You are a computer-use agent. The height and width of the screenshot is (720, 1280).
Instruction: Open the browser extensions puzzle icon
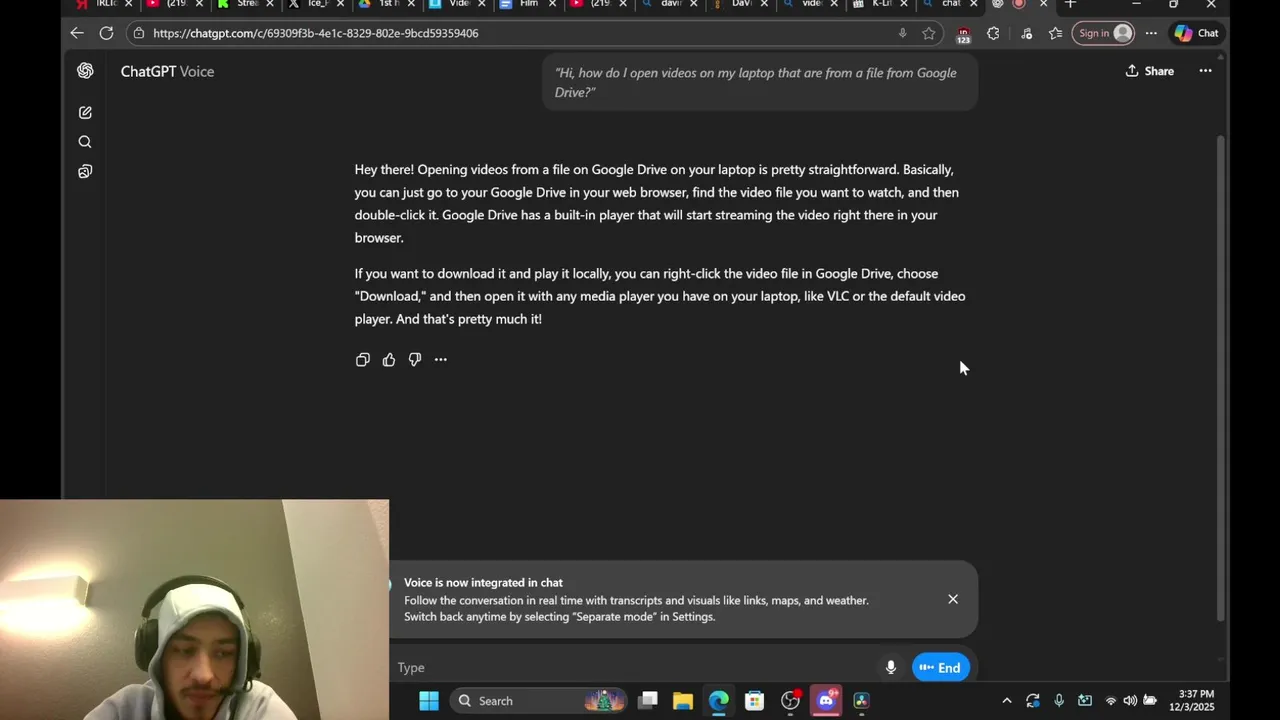click(993, 33)
